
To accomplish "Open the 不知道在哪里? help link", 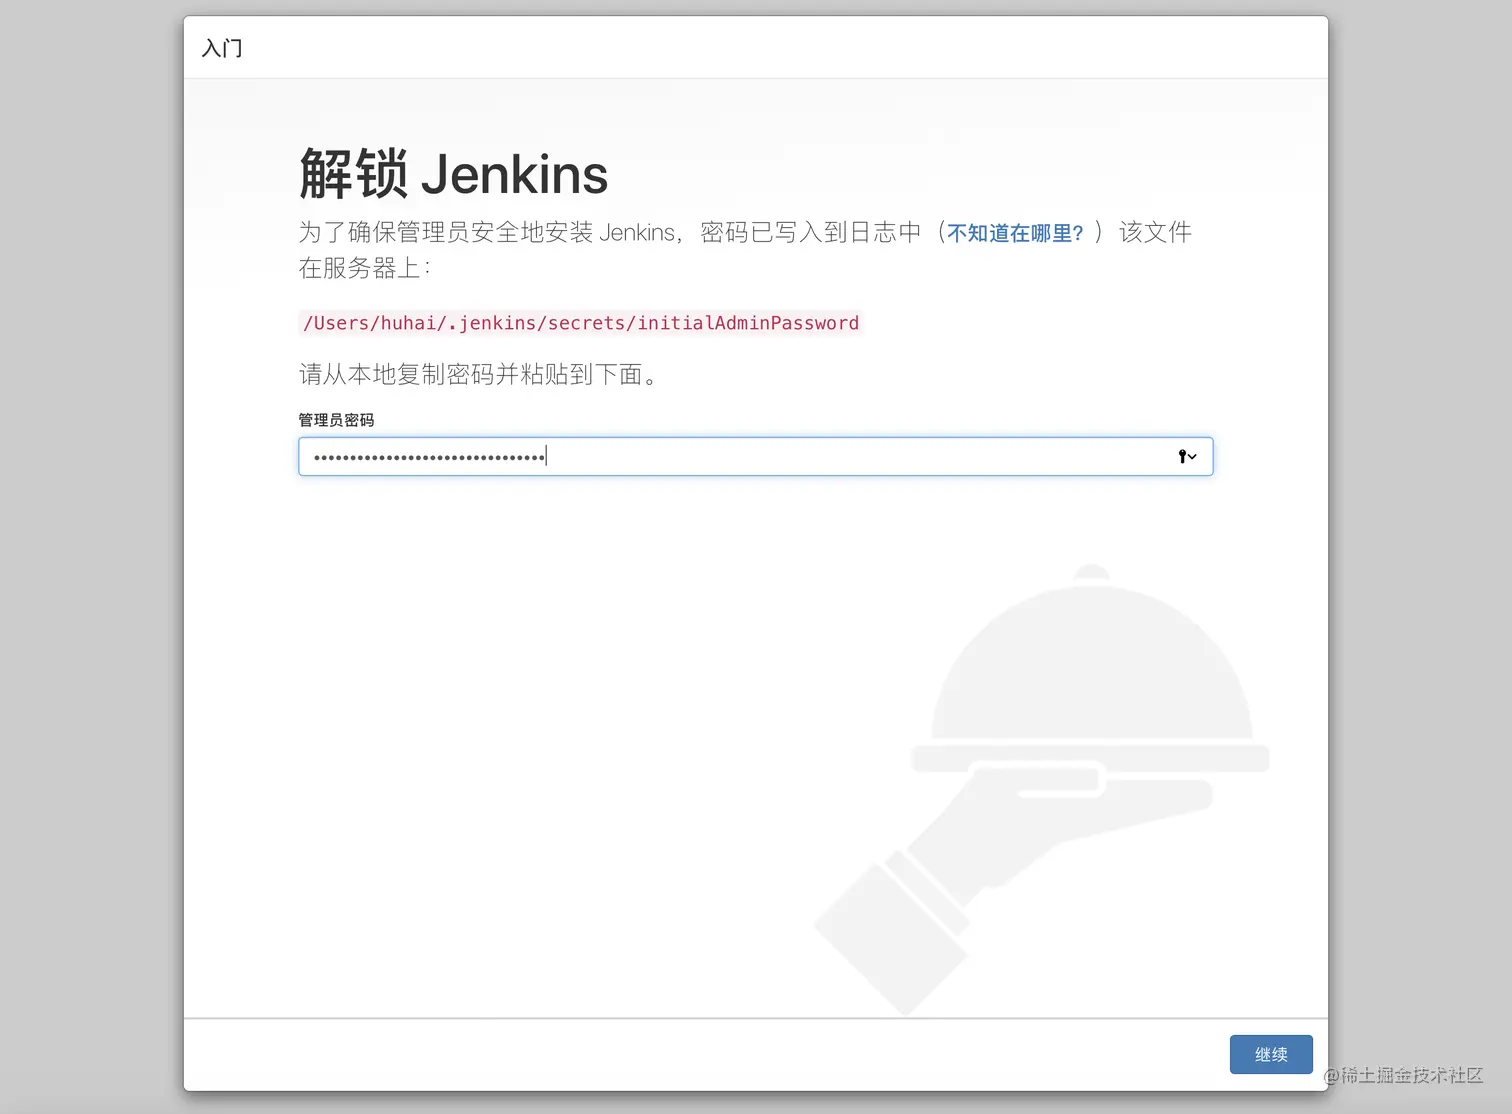I will click(x=1015, y=233).
